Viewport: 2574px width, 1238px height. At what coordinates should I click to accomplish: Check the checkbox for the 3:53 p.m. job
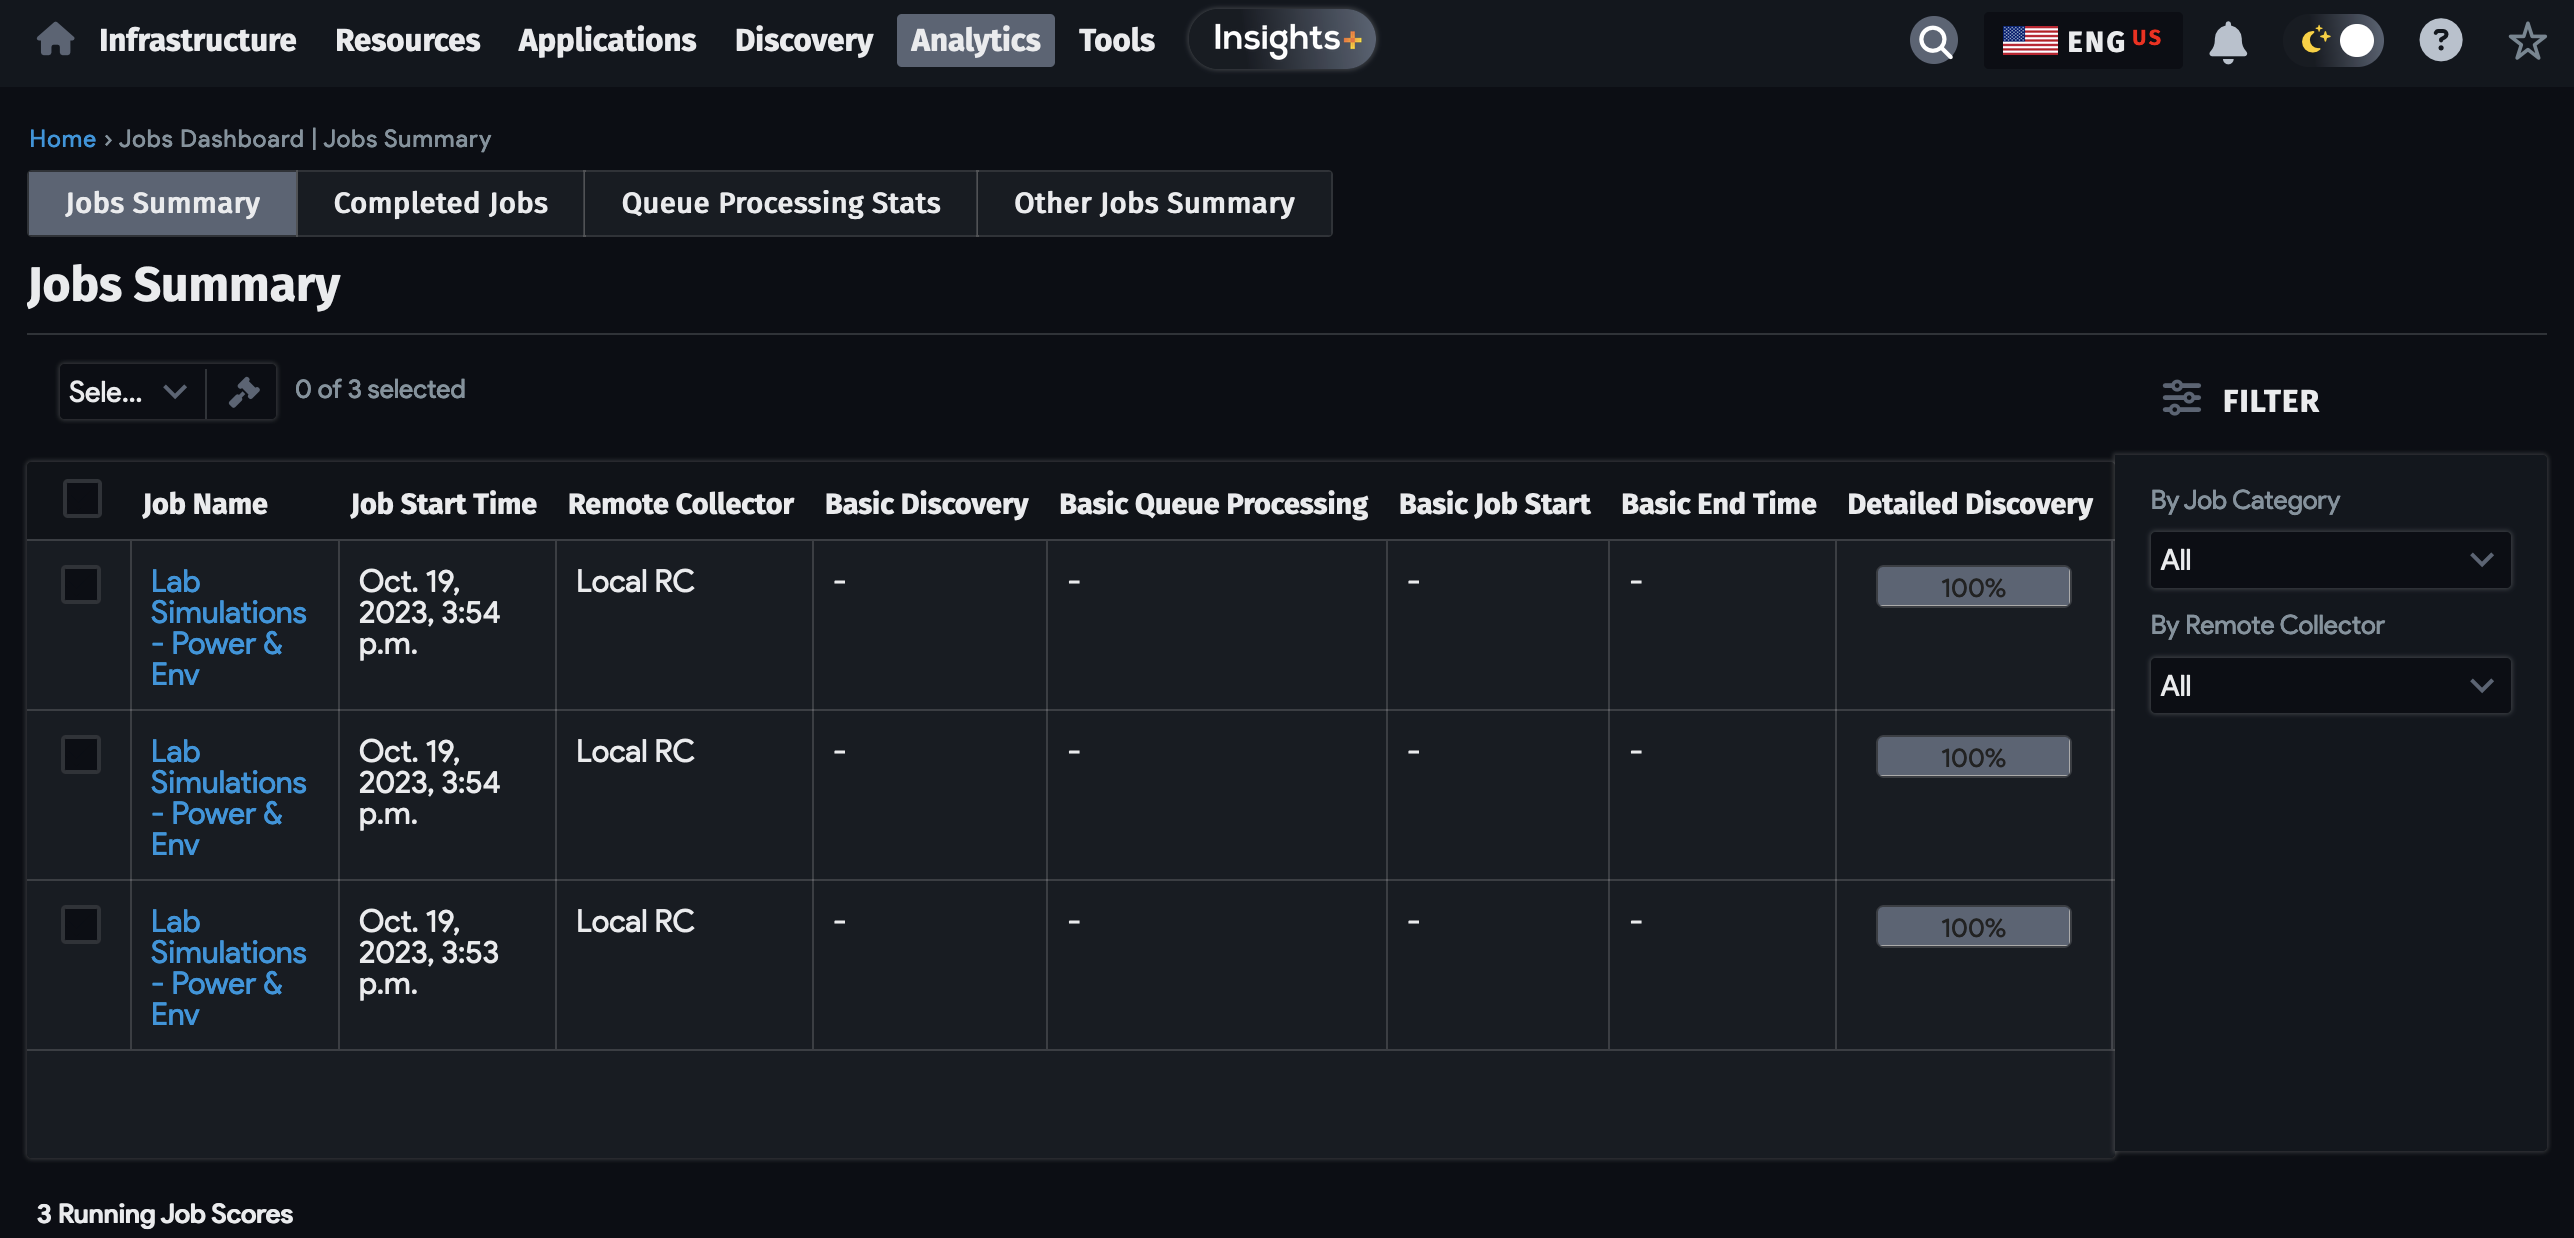[x=81, y=924]
